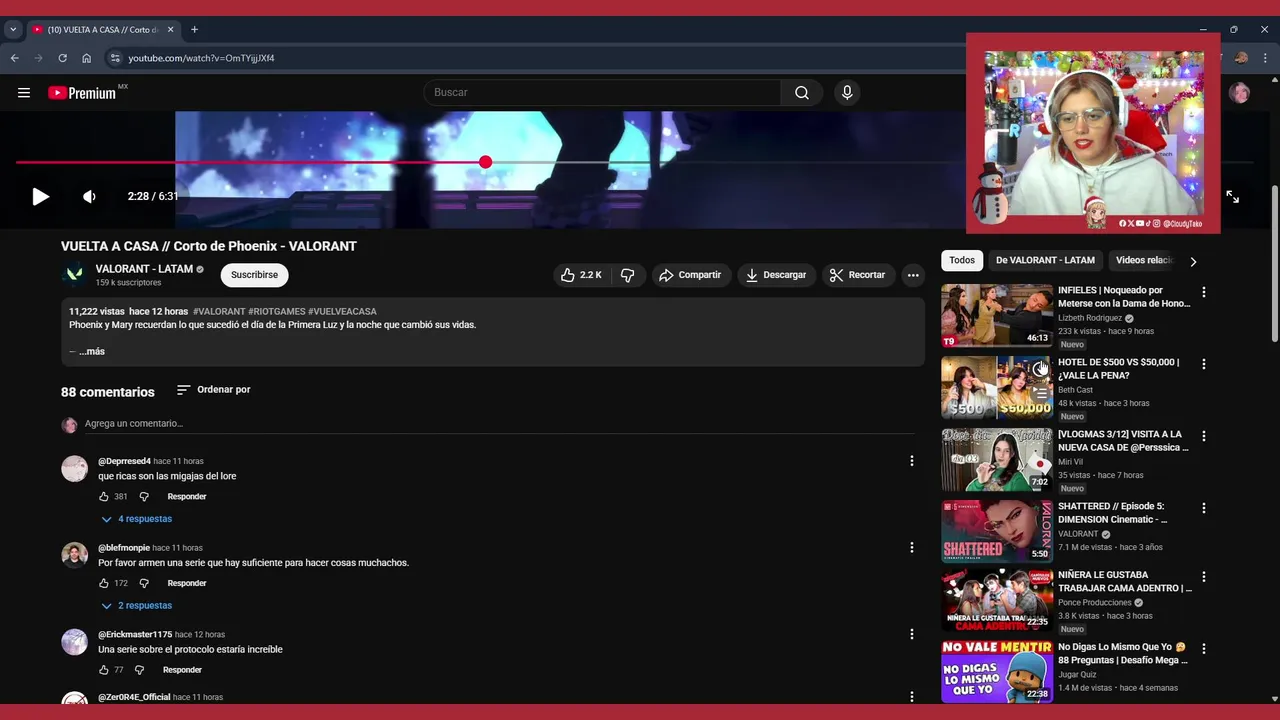Click the browser address bar URL
Screen dimensions: 1280x720
[201, 58]
